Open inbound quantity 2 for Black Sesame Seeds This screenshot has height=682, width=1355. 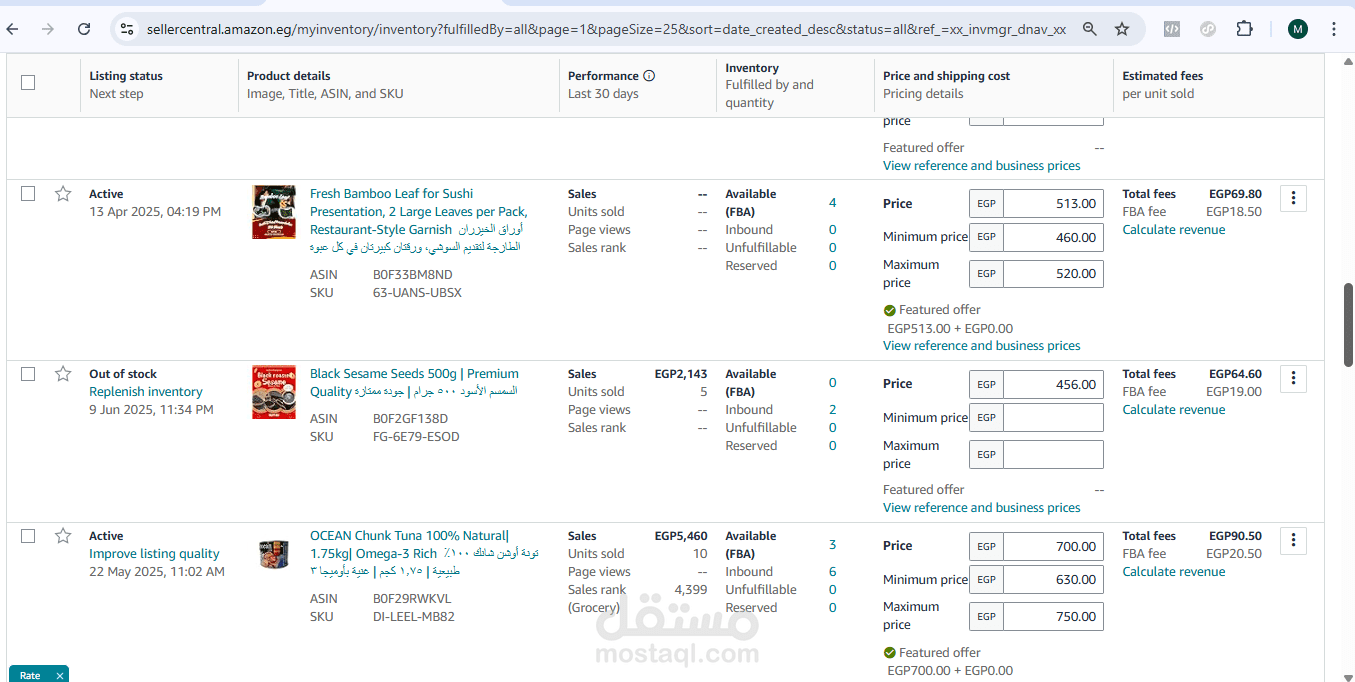(x=832, y=410)
